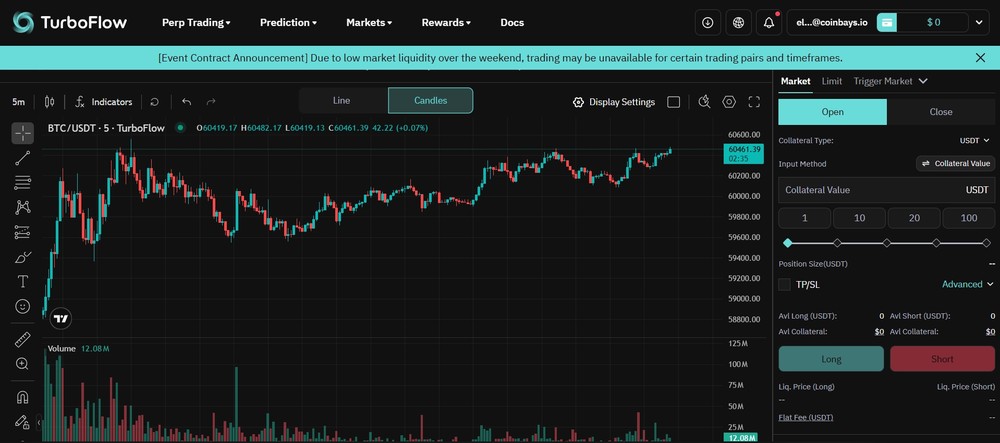1000x443 pixels.
Task: Switch chart view to Line
Action: 342,101
